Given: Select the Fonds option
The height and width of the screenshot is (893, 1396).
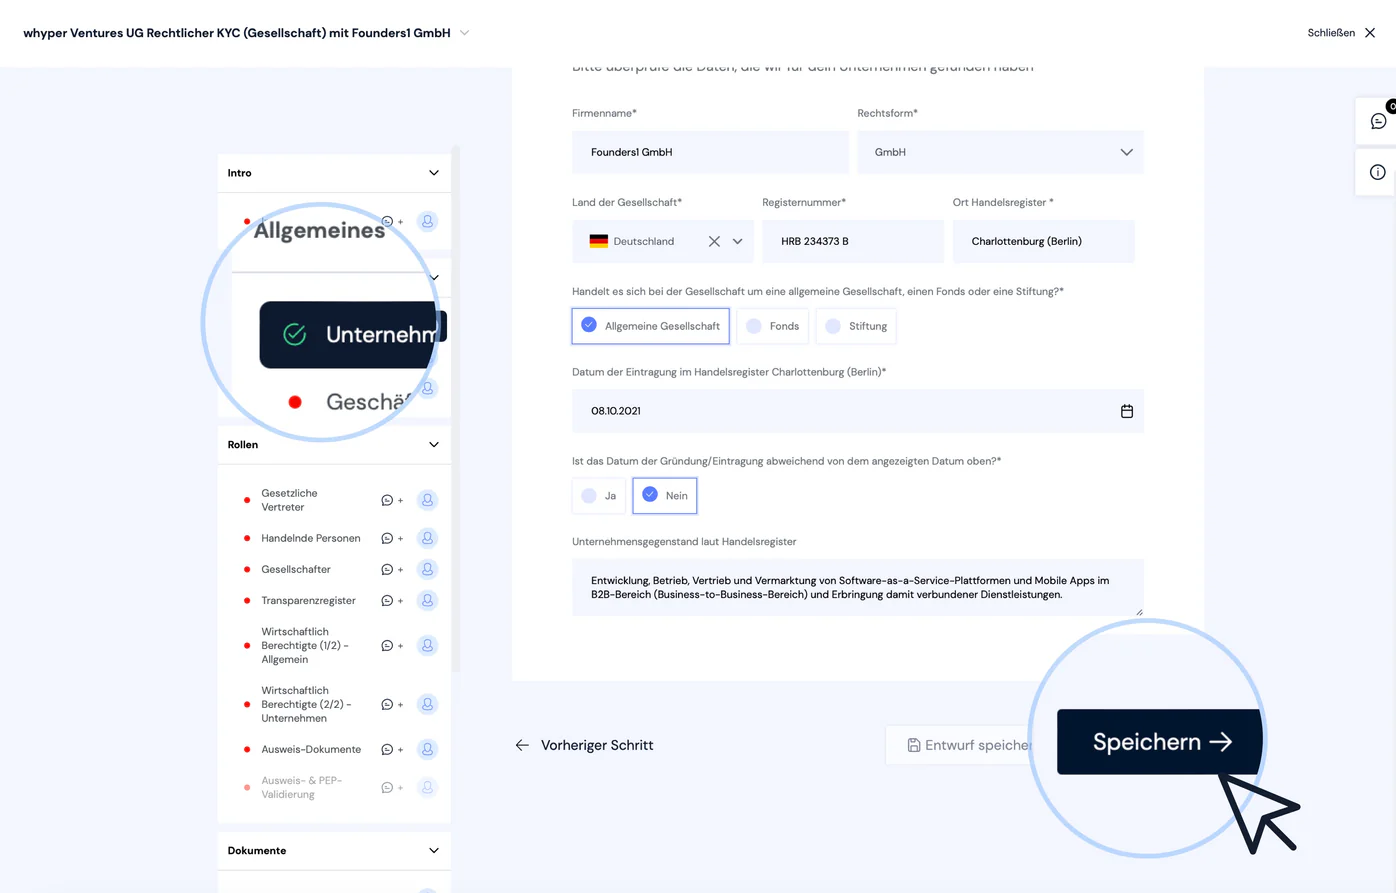Looking at the screenshot, I should (x=772, y=326).
